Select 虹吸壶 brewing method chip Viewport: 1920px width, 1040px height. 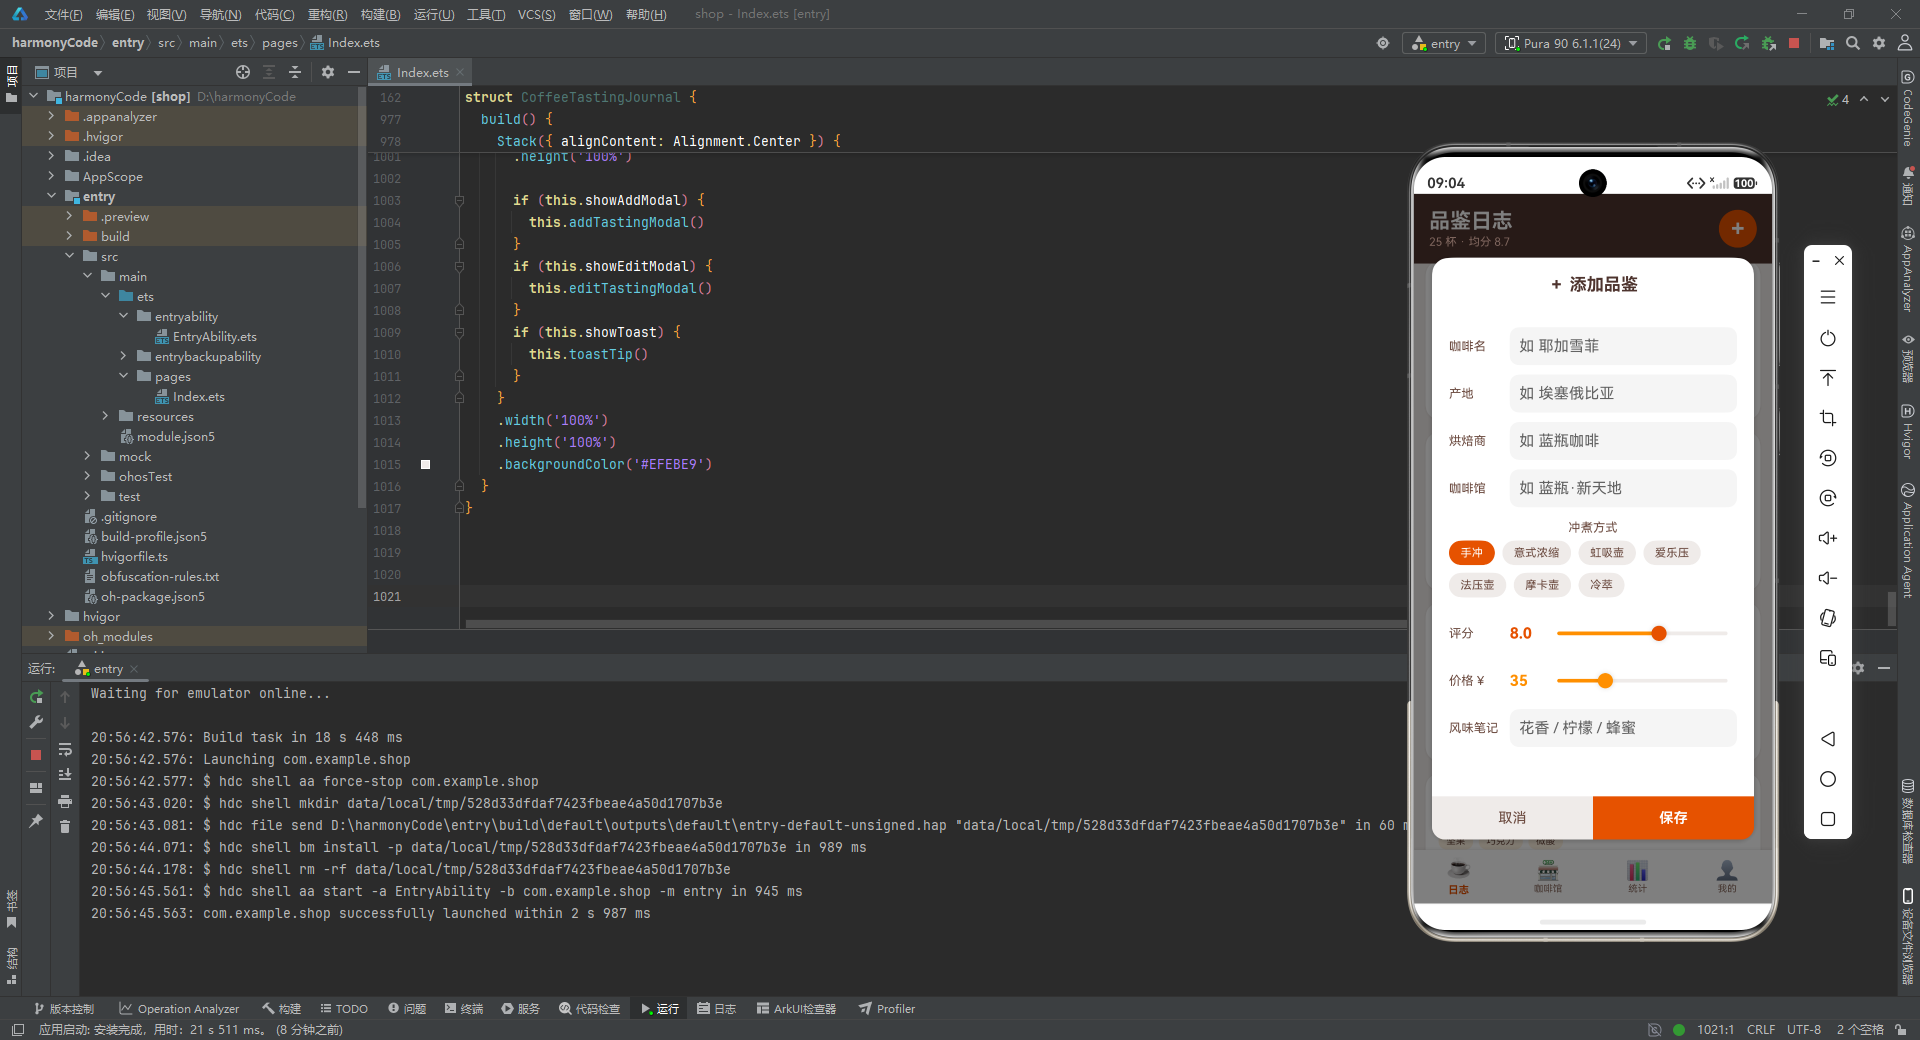(1607, 553)
